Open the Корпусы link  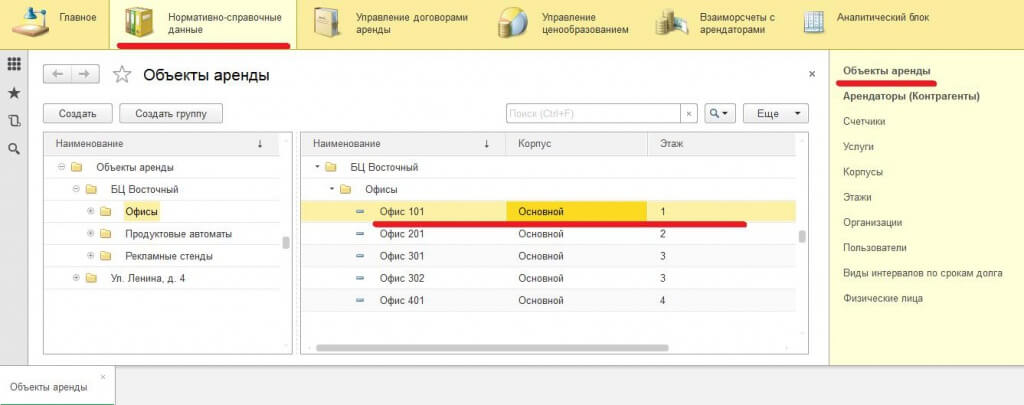863,172
